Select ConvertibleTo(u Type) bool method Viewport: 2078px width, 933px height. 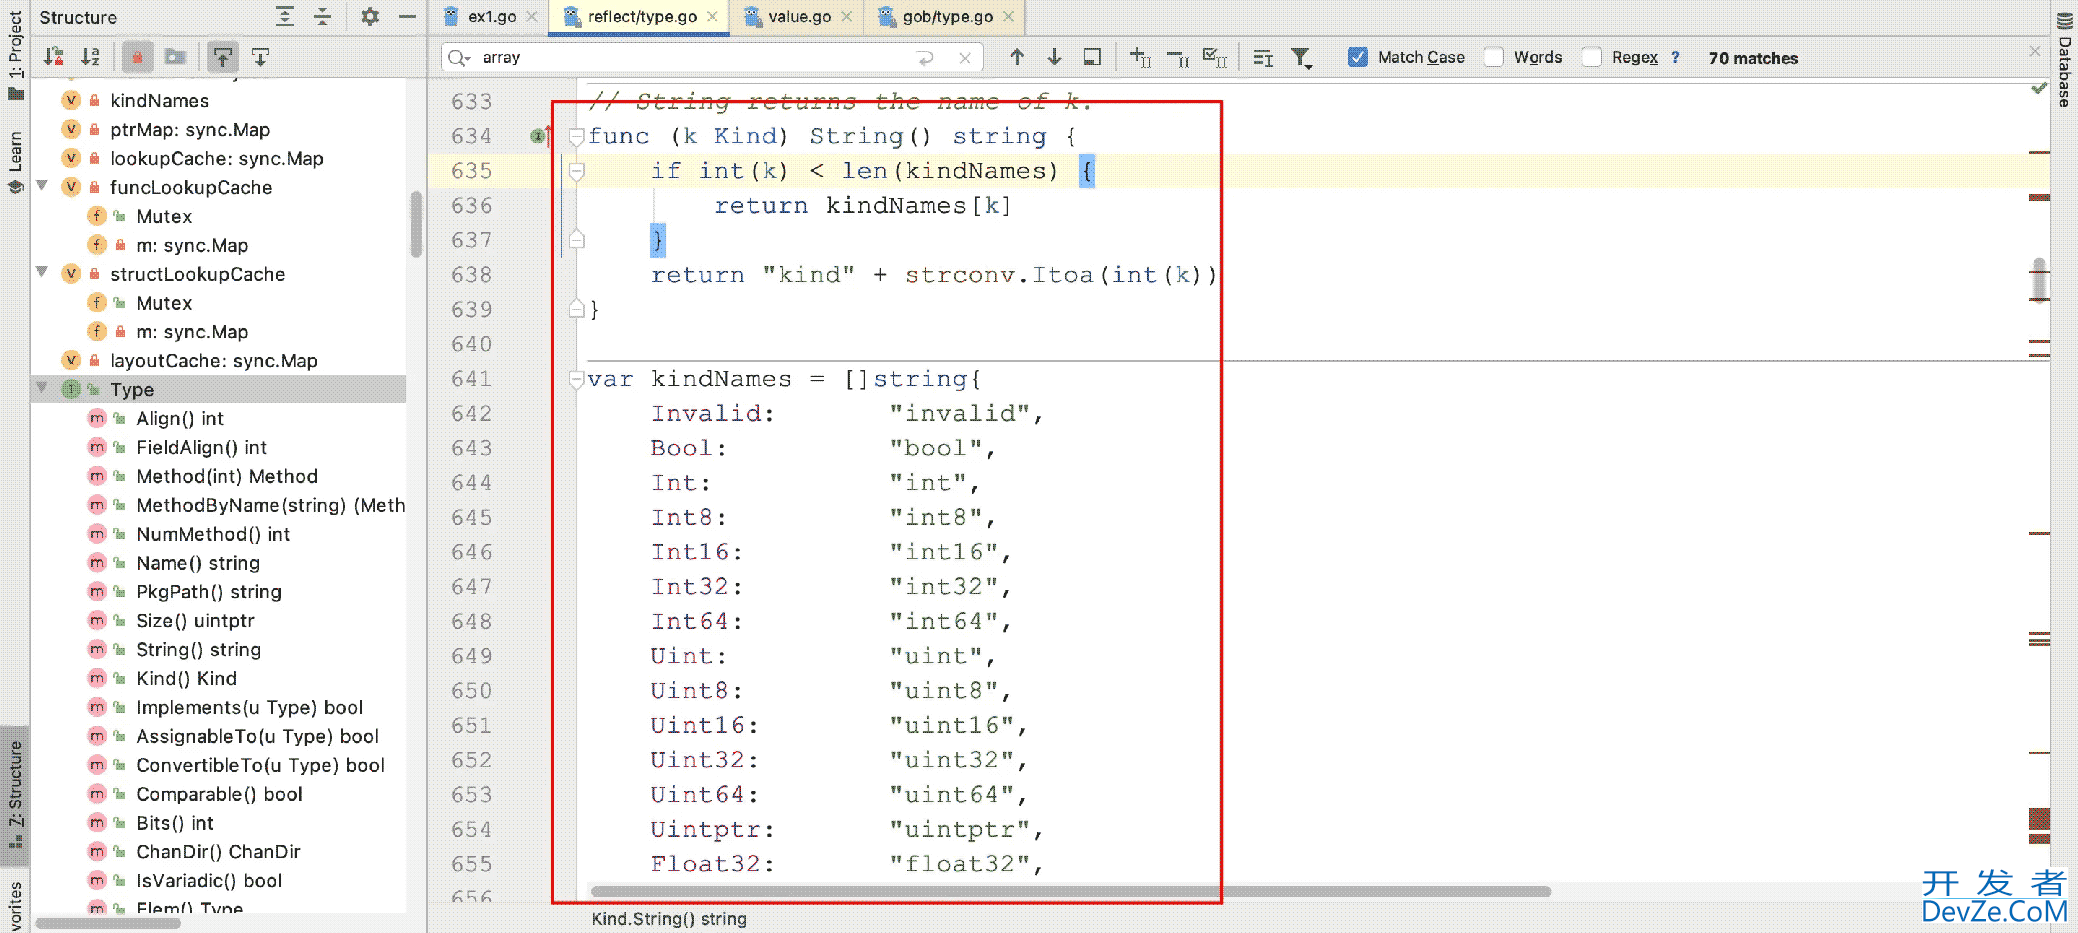260,765
